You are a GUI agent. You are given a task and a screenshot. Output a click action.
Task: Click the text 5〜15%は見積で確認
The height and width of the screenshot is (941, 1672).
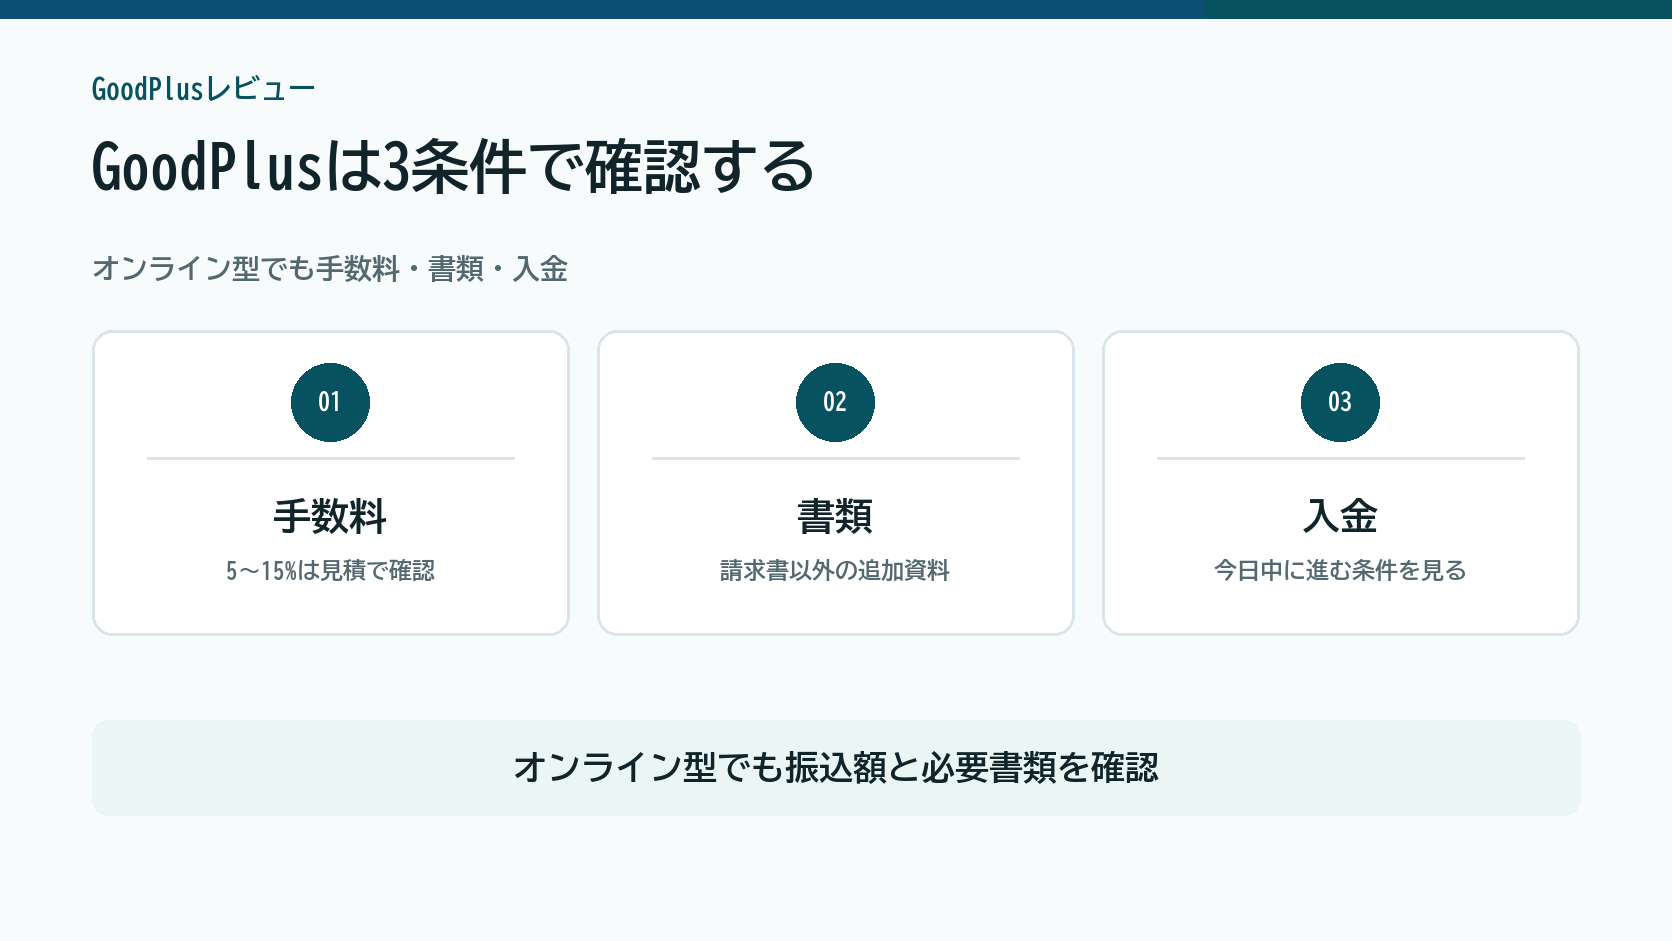330,571
